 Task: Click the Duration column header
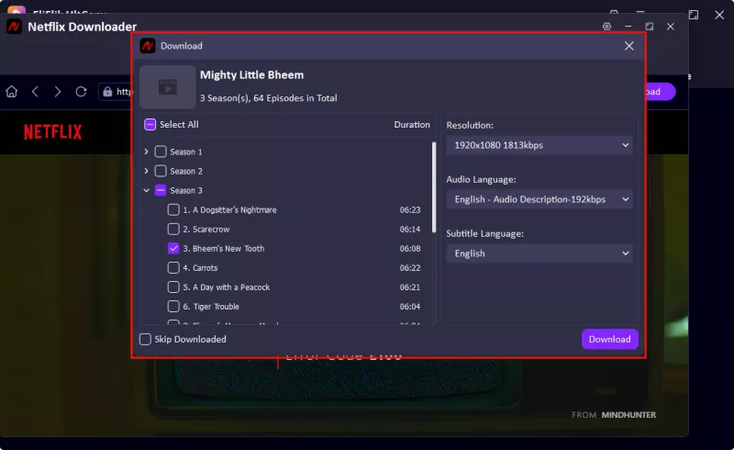411,125
